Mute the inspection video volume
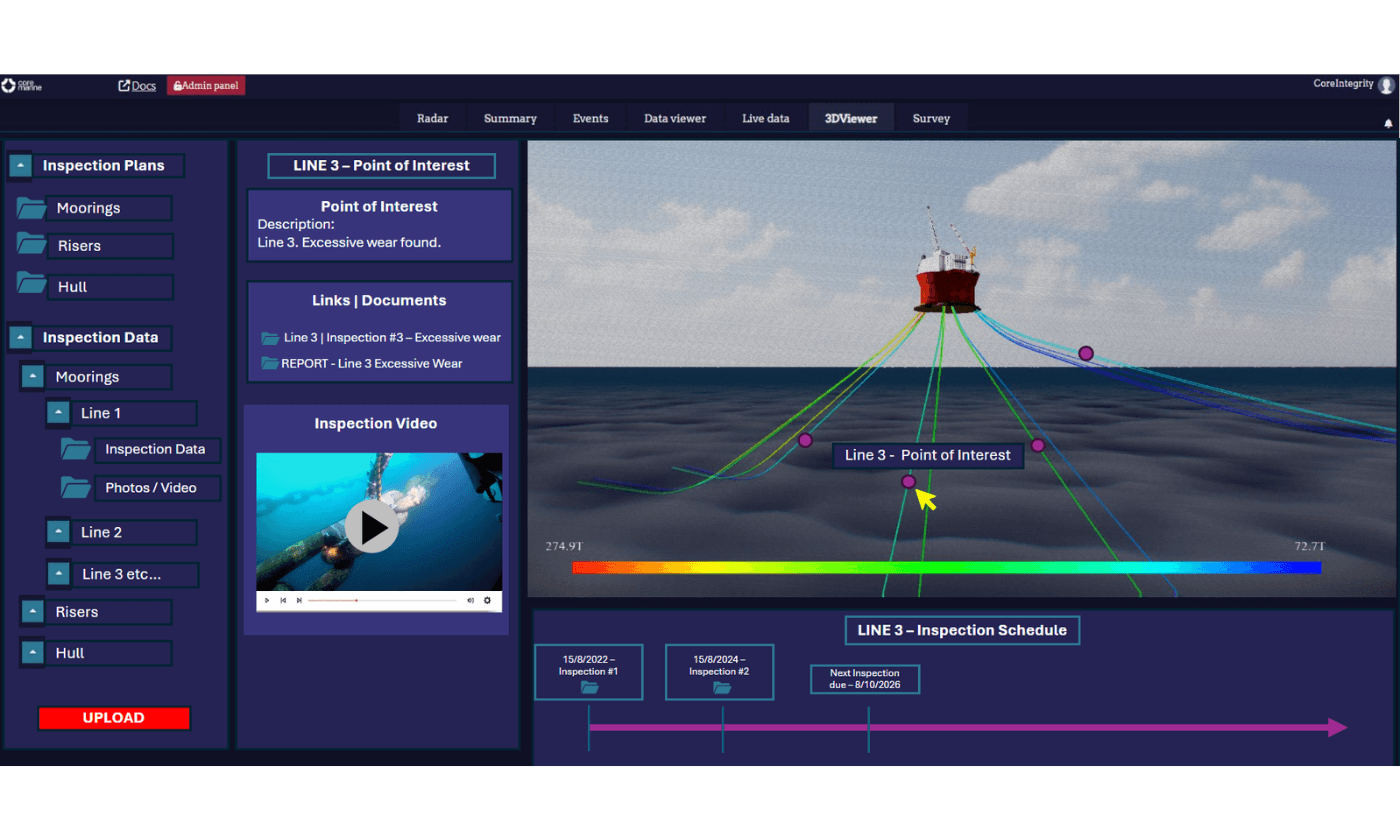 [470, 600]
